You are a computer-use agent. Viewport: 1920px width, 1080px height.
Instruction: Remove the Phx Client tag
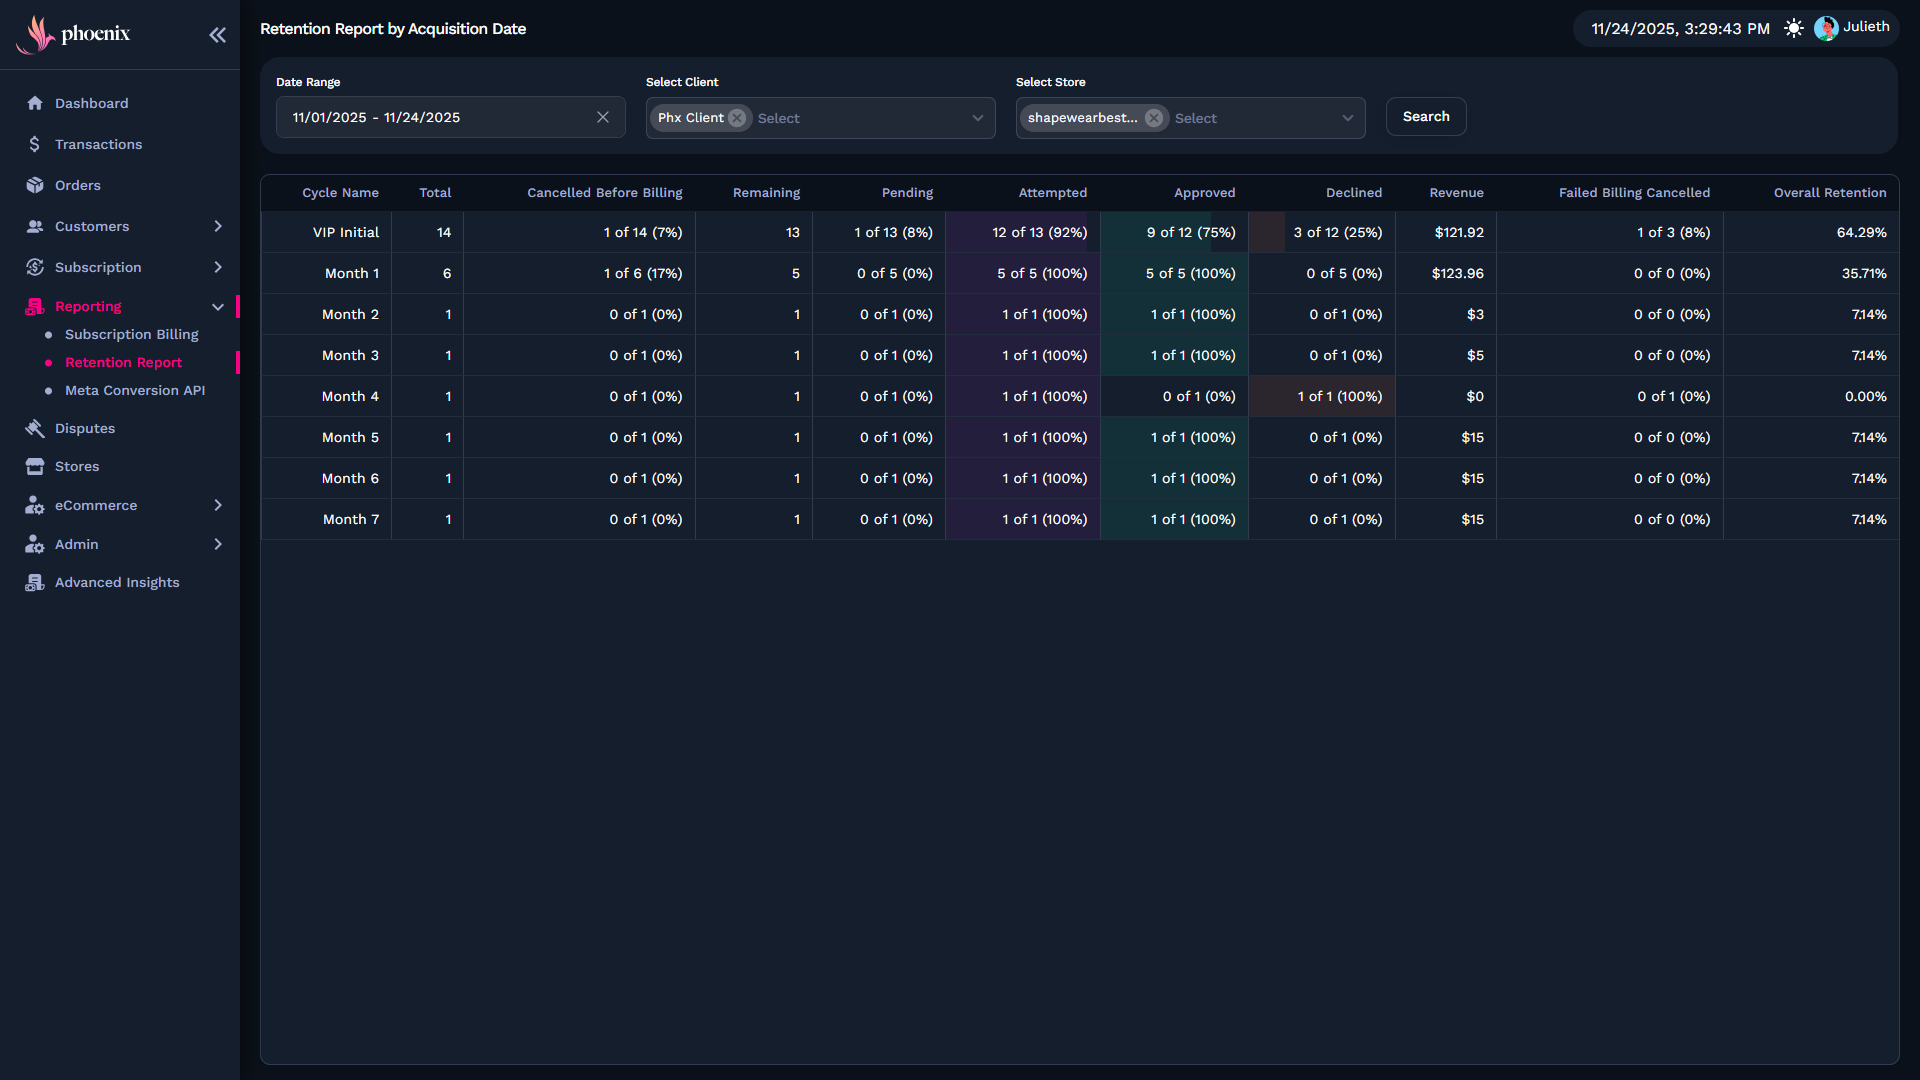(737, 118)
